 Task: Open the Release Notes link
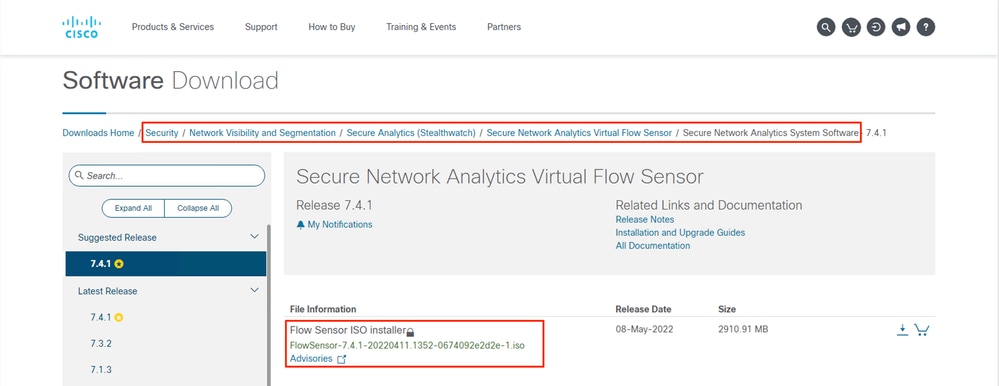click(x=645, y=219)
